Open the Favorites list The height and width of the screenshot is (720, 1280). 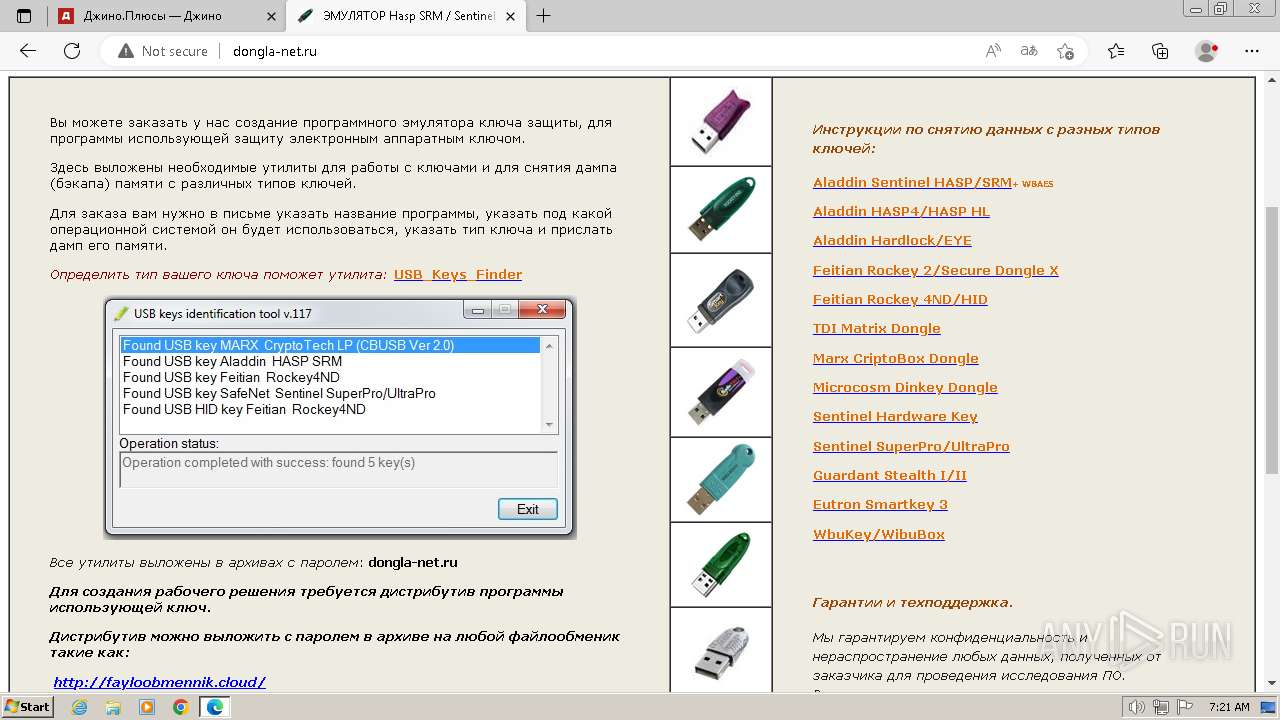click(x=1116, y=51)
